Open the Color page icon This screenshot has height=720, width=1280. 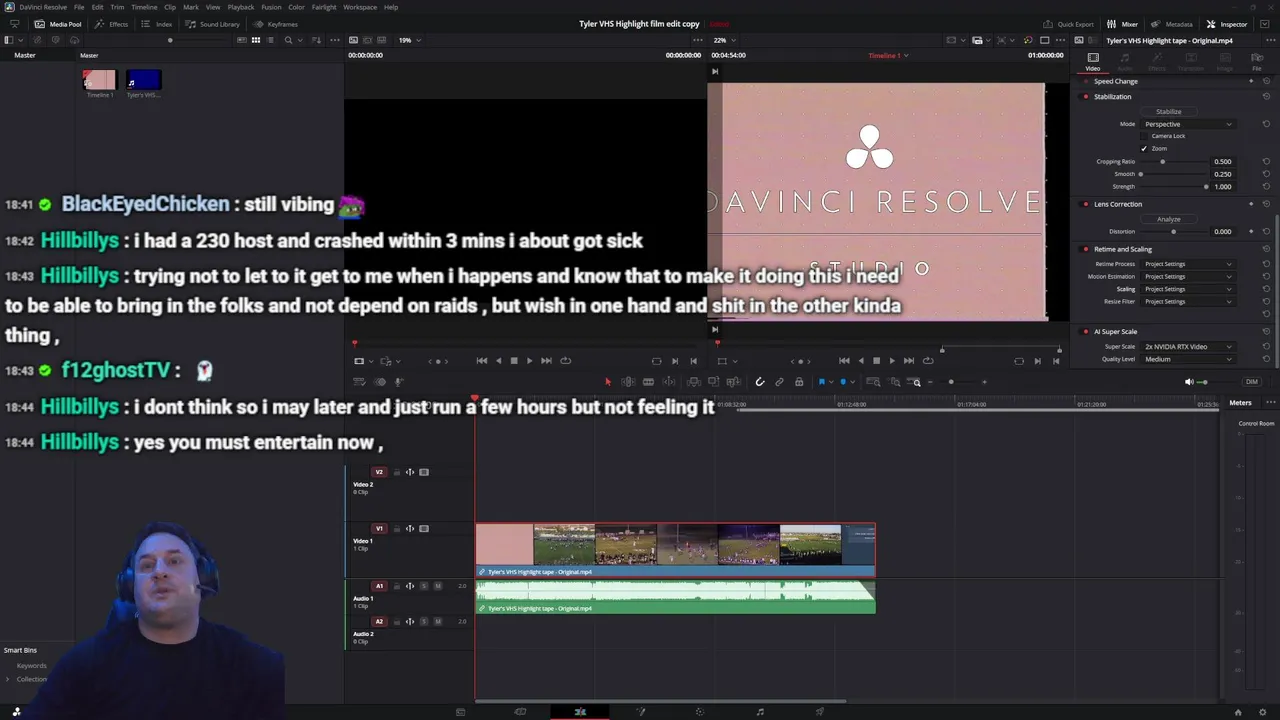(700, 712)
